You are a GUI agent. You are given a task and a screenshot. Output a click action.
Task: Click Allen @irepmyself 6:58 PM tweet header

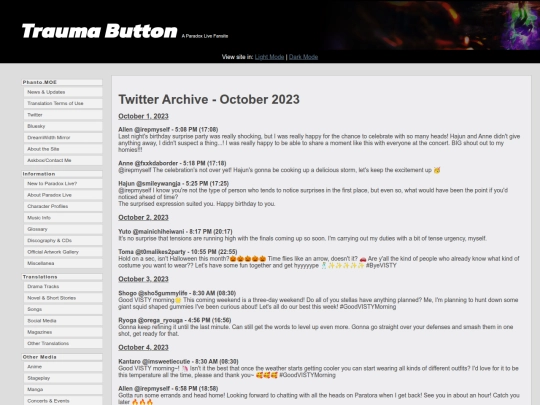point(168,388)
